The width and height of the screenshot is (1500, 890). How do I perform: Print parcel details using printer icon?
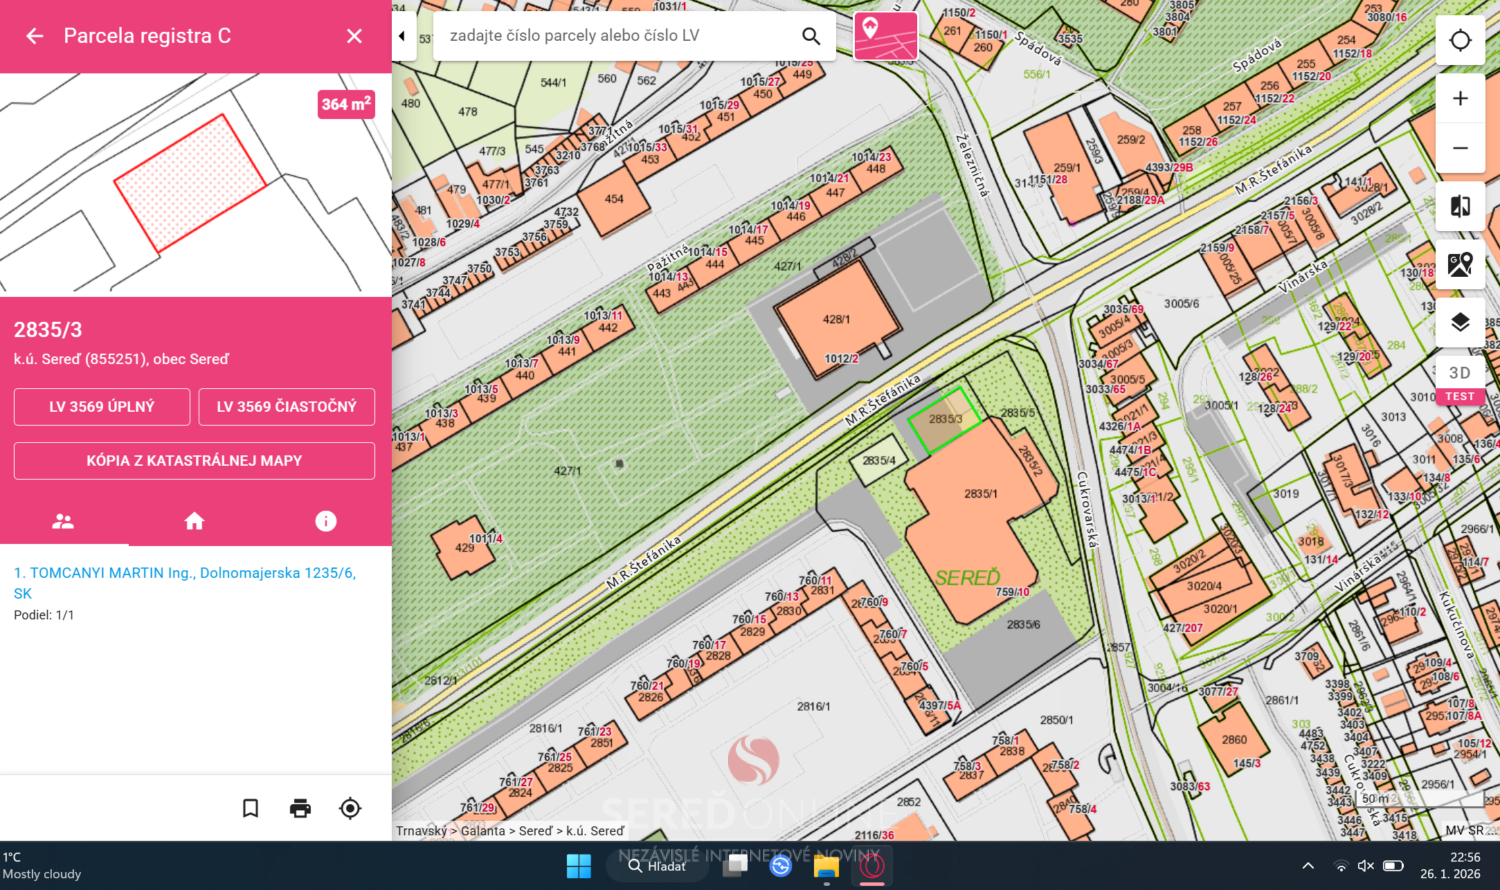tap(300, 808)
